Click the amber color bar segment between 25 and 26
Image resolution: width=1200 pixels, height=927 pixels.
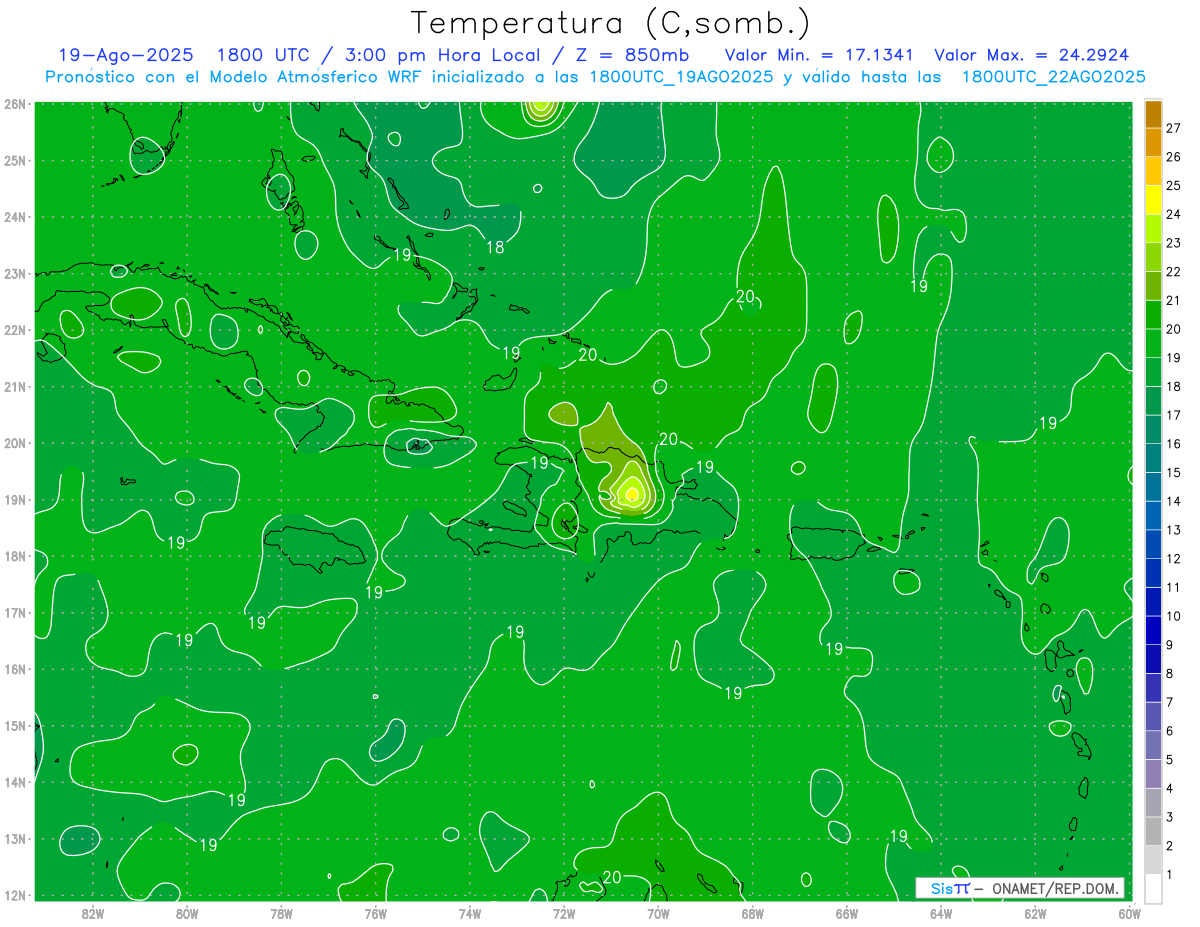tap(1153, 172)
